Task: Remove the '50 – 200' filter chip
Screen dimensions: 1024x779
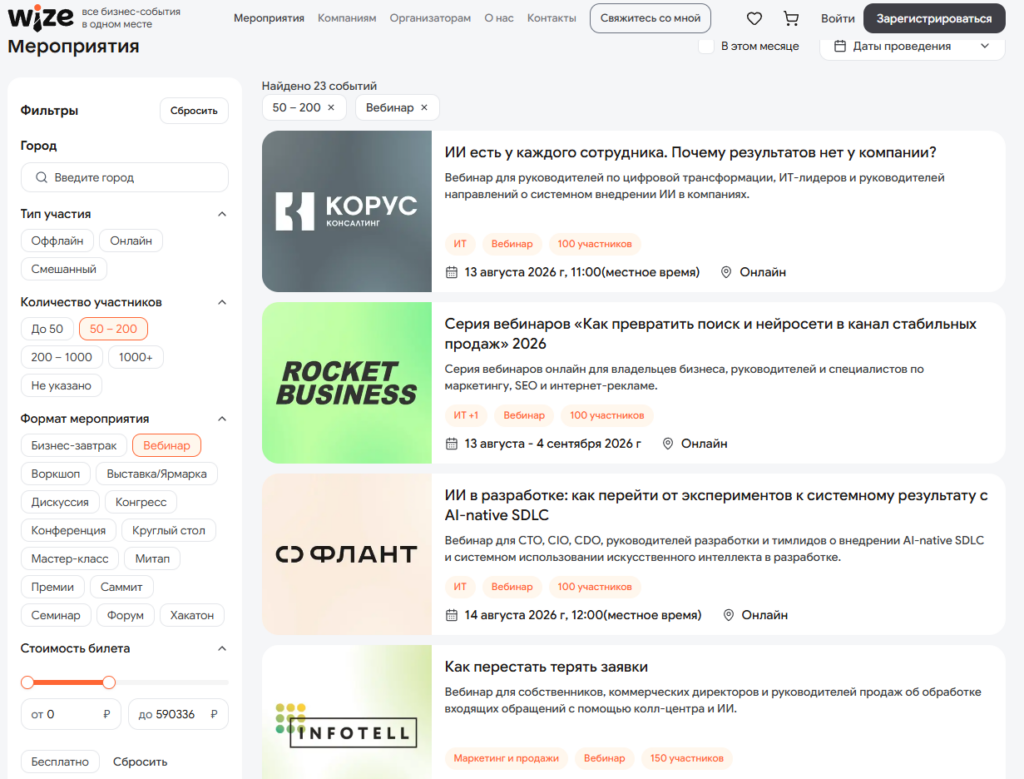Action: click(x=331, y=108)
